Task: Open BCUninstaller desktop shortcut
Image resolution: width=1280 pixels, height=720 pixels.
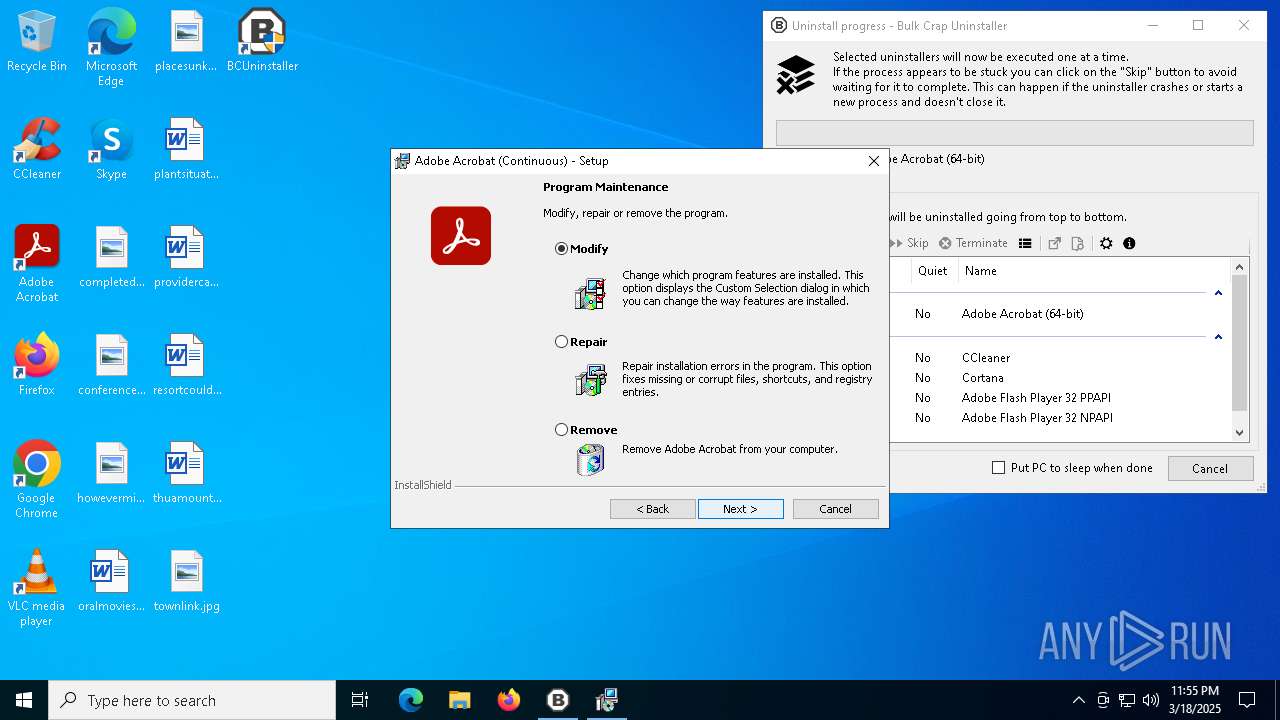Action: (x=262, y=41)
